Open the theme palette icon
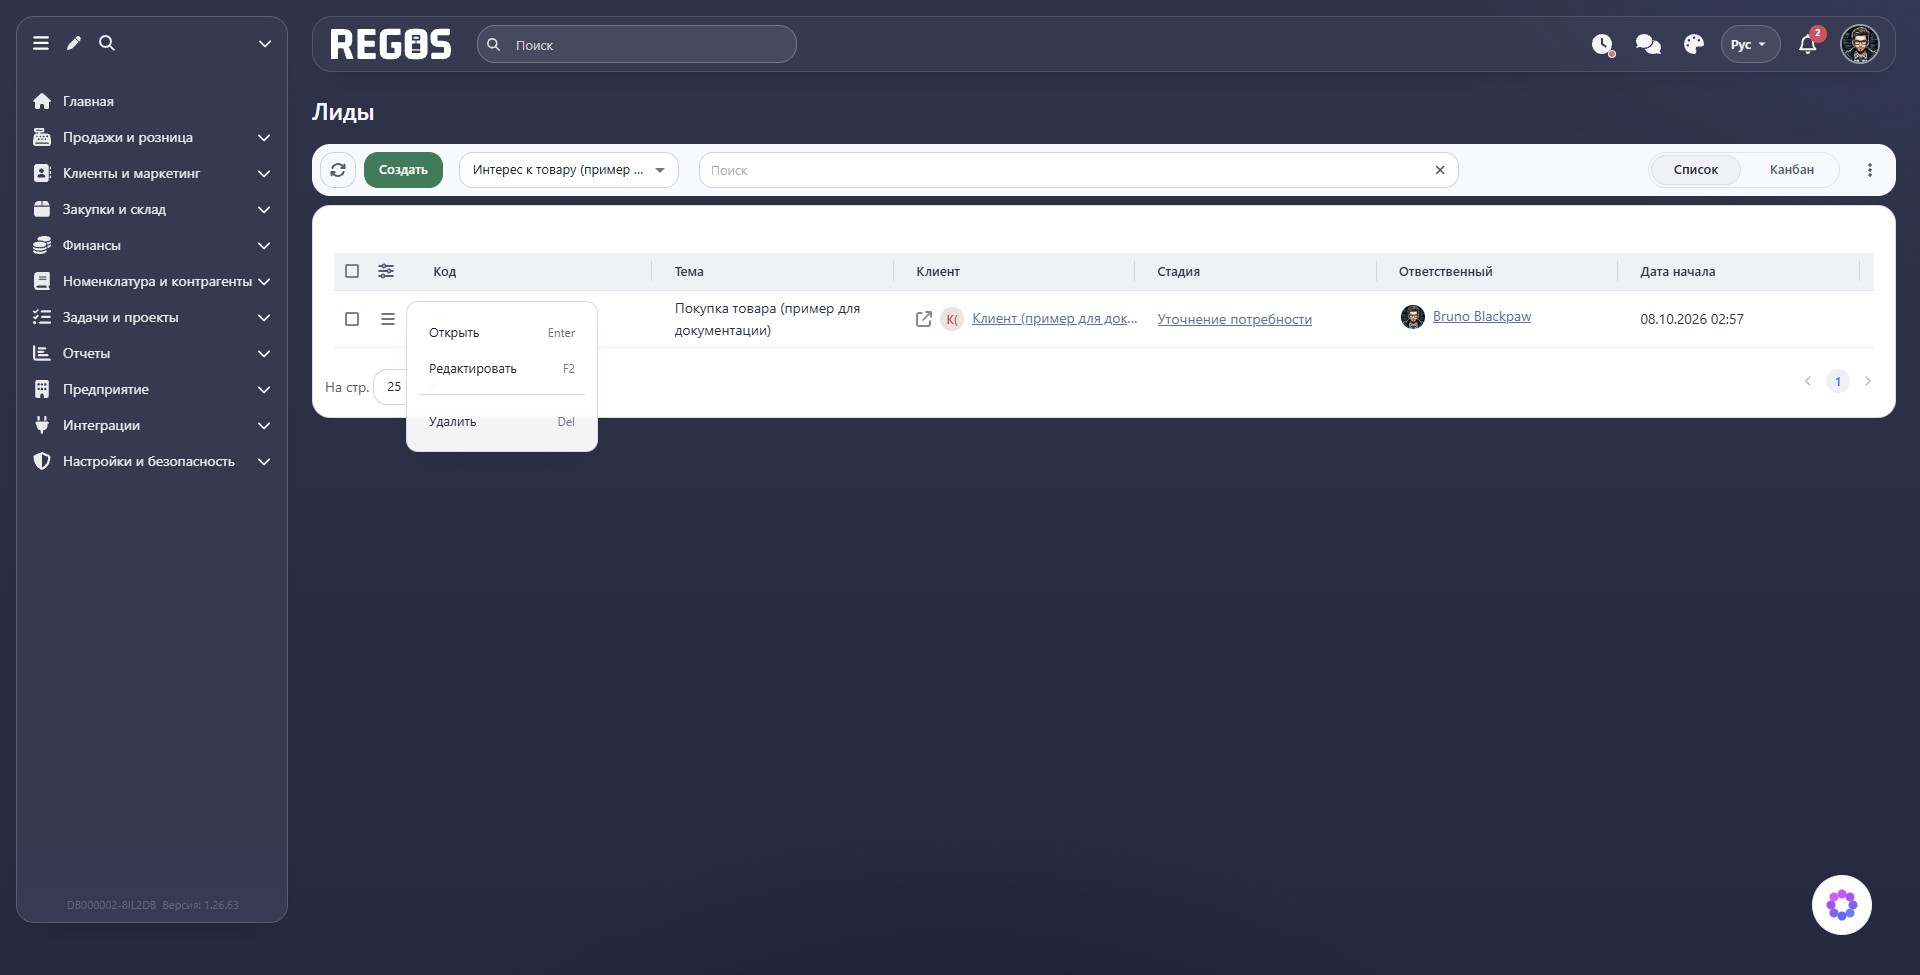This screenshot has width=1920, height=975. point(1694,44)
